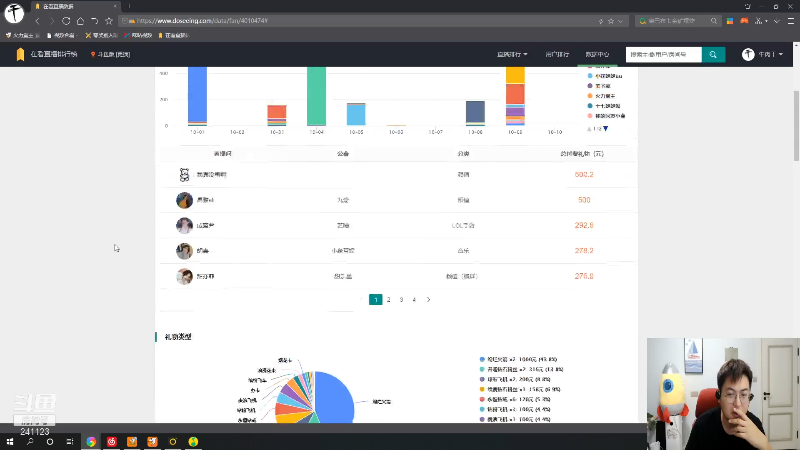Toggle the blue top gift-type legend entry
This screenshot has width=800, height=450.
[518, 359]
